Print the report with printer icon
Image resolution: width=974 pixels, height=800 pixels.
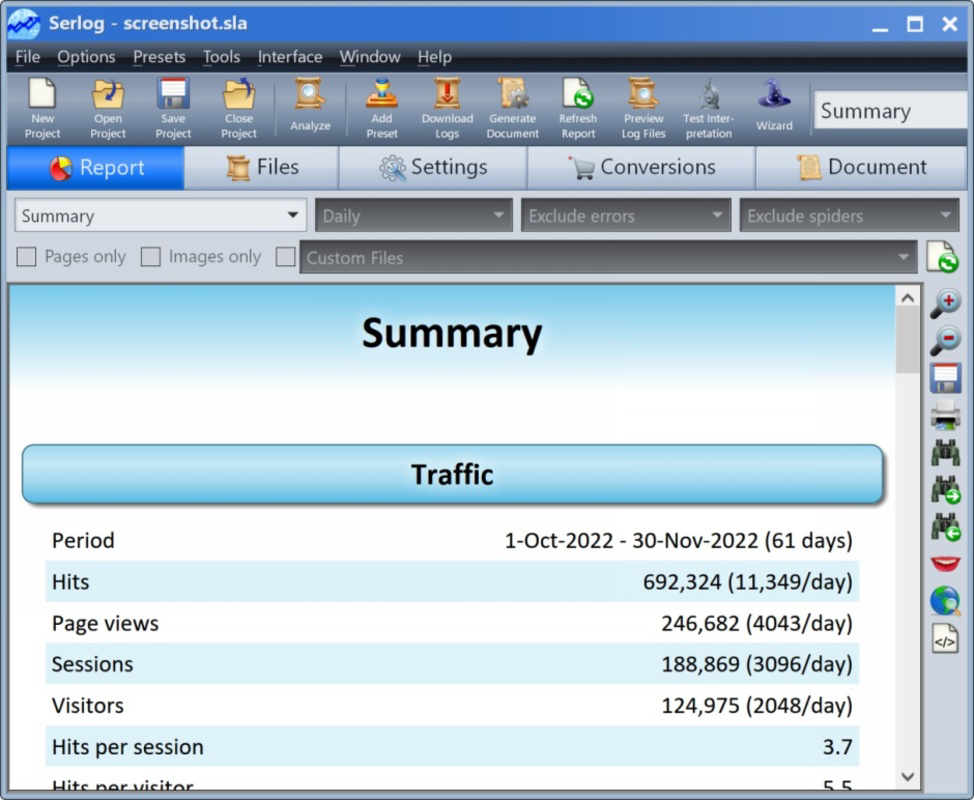pyautogui.click(x=945, y=415)
